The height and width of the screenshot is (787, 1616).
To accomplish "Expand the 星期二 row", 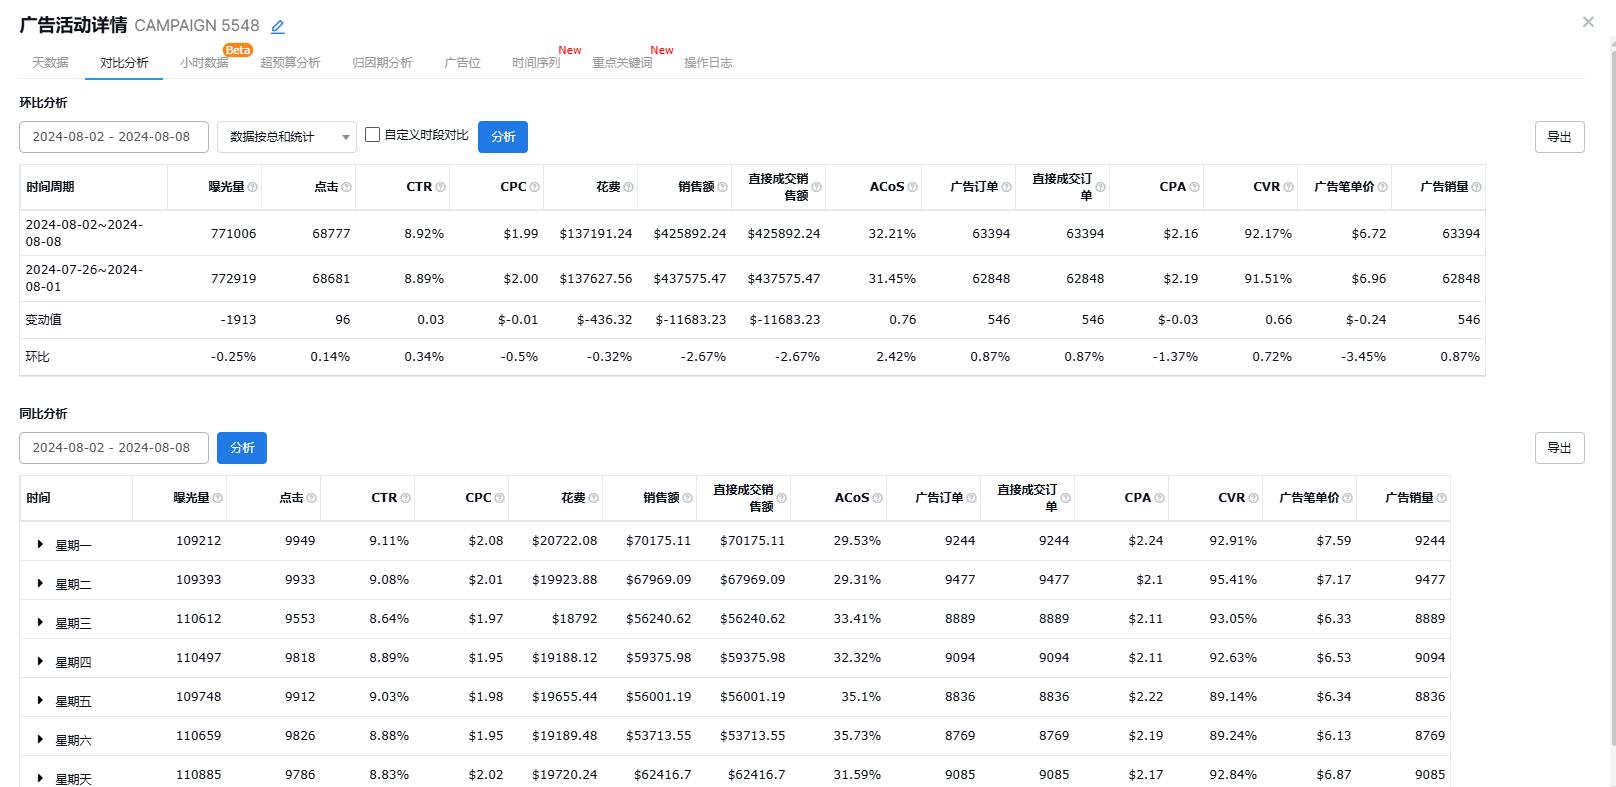I will (x=40, y=584).
